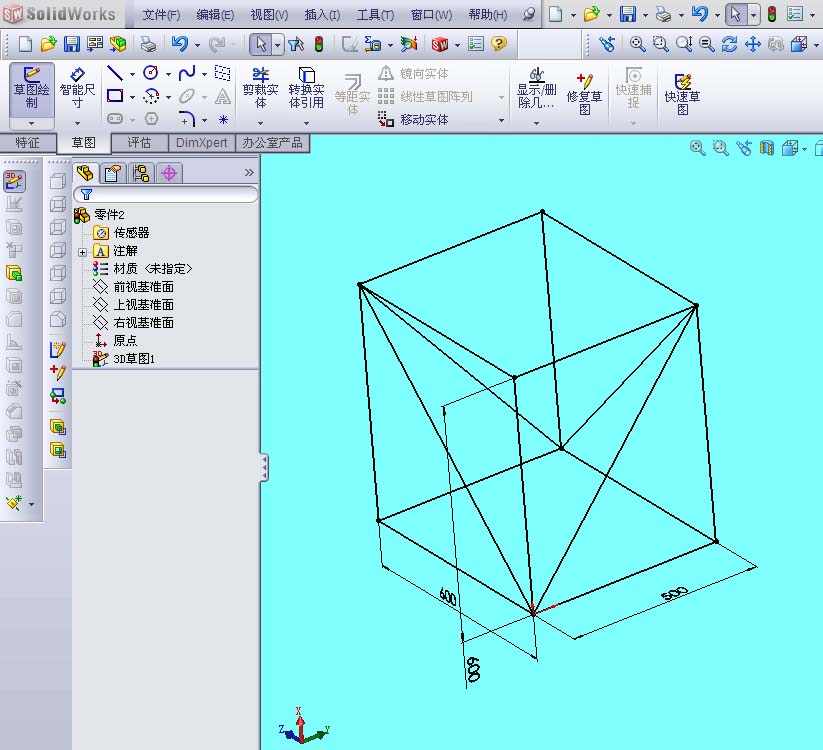Click the 快速草图 rapid sketch tool

point(682,94)
